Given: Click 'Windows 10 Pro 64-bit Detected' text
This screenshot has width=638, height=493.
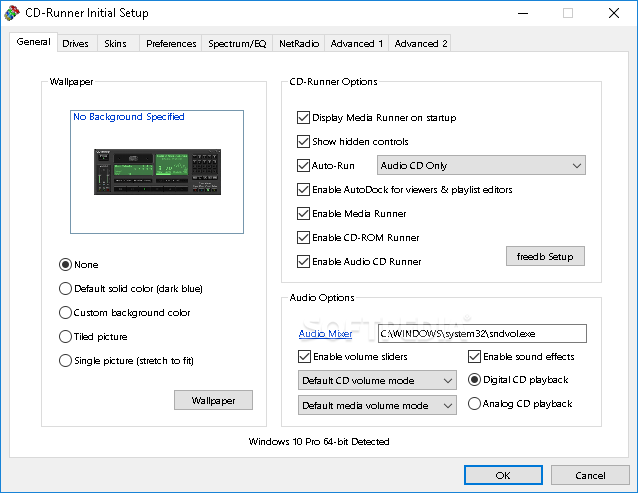Looking at the screenshot, I should click(319, 442).
